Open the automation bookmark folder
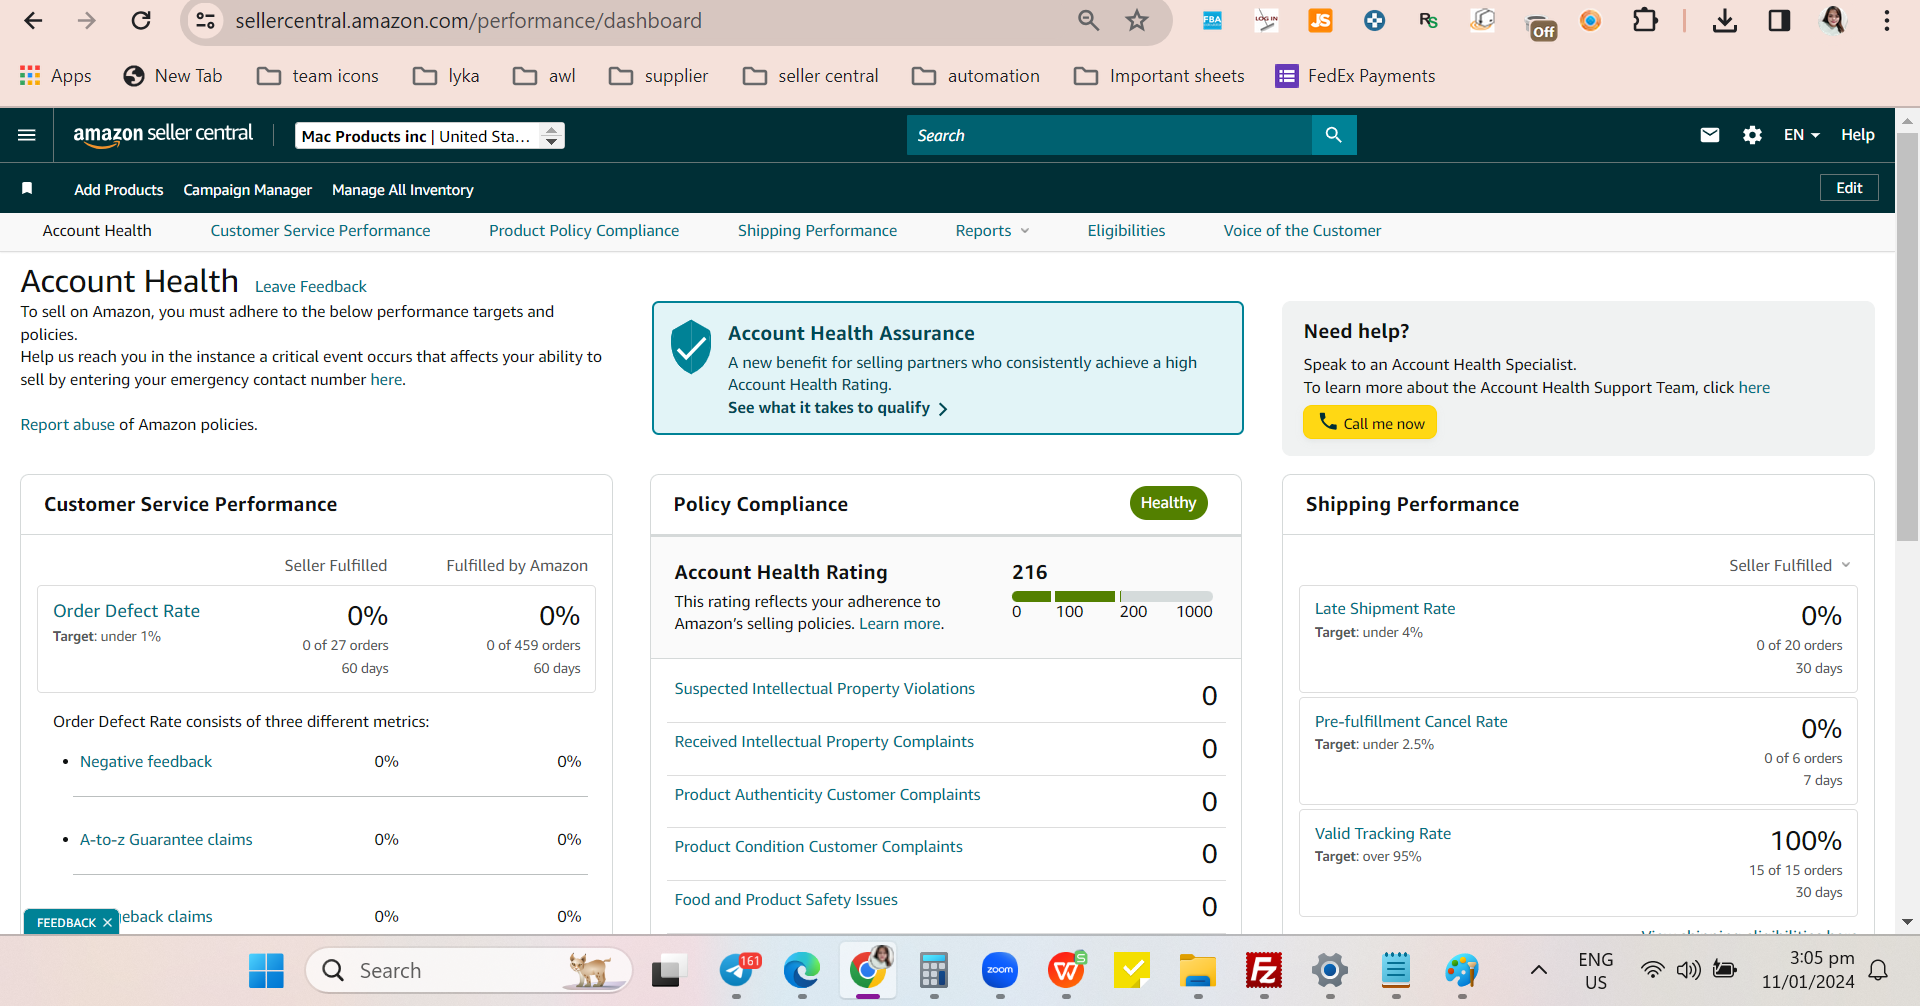Screen dimensions: 1920x1006 coord(976,76)
